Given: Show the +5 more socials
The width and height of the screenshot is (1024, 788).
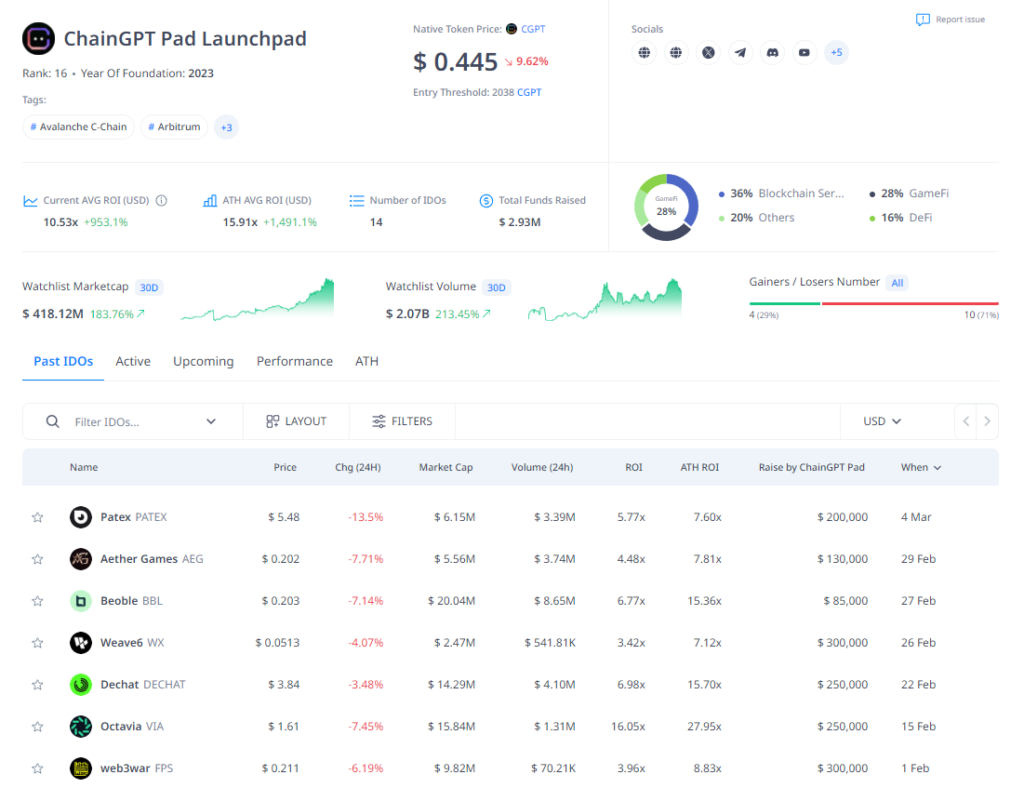Looking at the screenshot, I should [836, 52].
